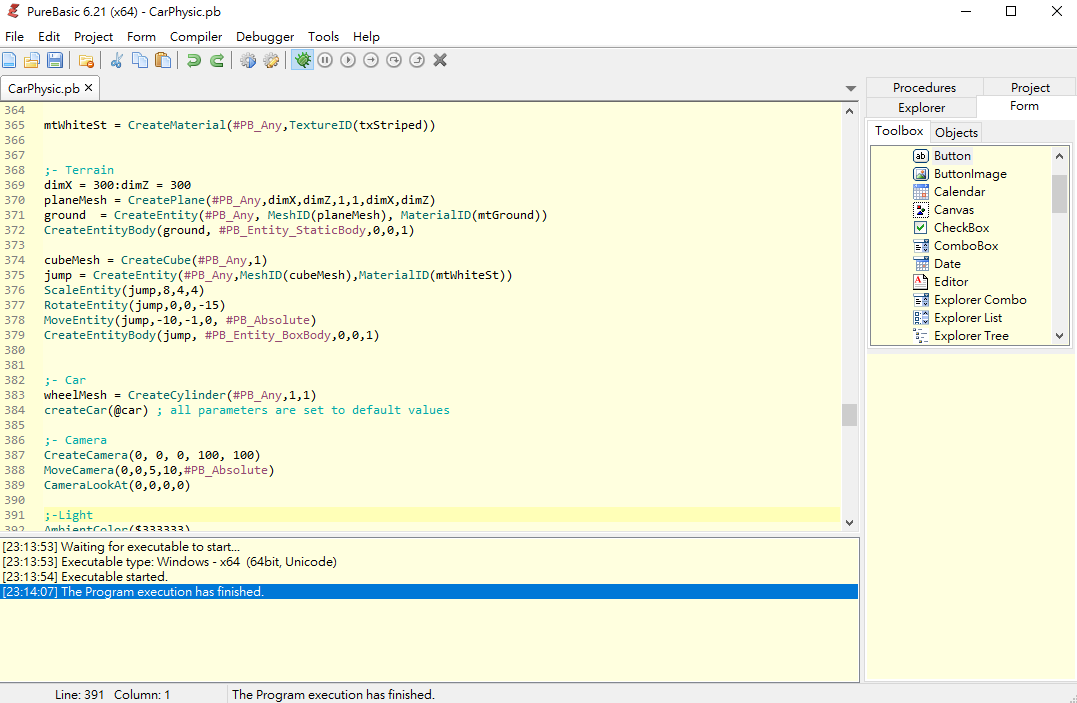The image size is (1077, 703).
Task: Click the Redo arrow icon
Action: (217, 60)
